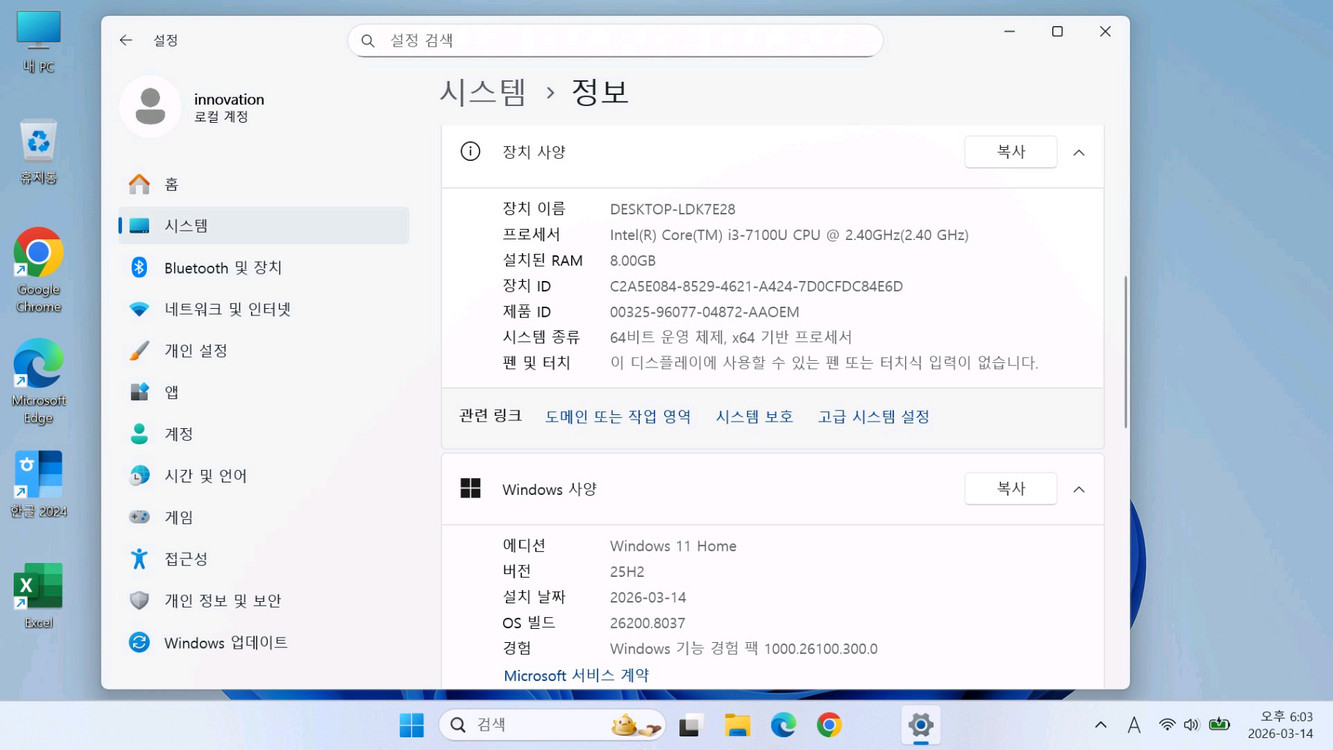
Task: Expand hidden icons in the system tray
Action: pyautogui.click(x=1100, y=724)
